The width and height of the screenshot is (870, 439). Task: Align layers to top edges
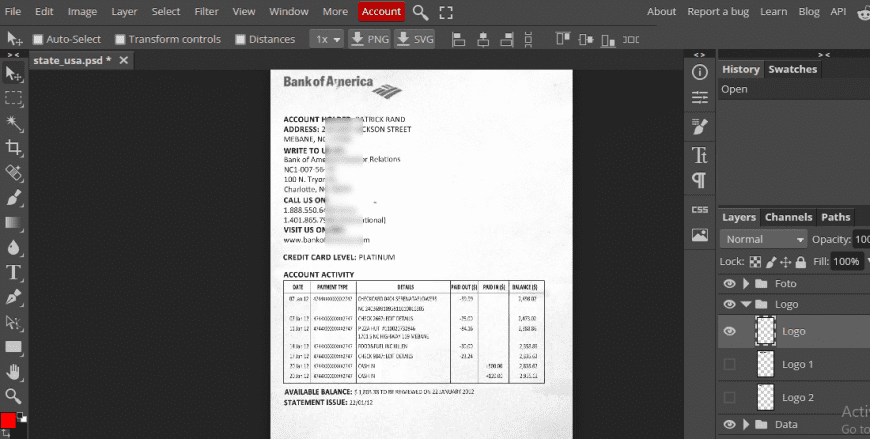[563, 39]
